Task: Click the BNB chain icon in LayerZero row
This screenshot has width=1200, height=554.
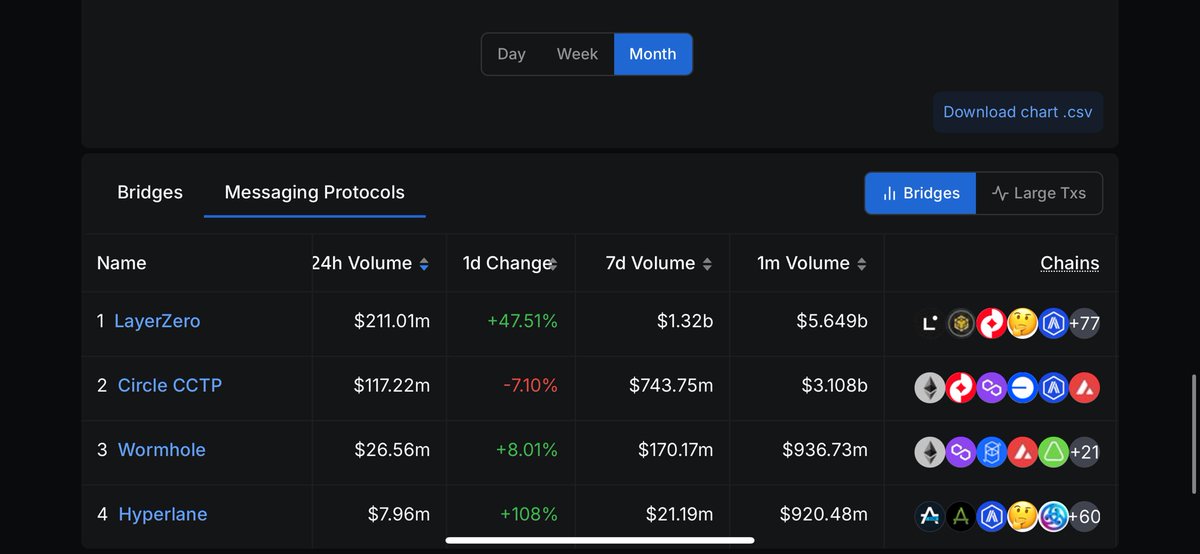Action: pyautogui.click(x=961, y=323)
